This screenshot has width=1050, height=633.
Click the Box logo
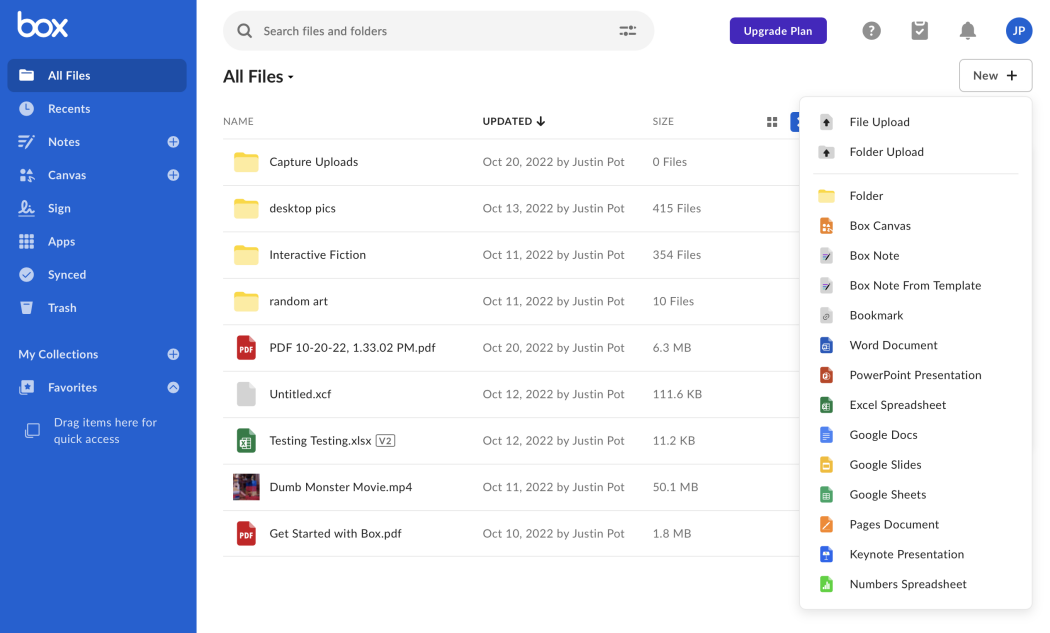[42, 25]
